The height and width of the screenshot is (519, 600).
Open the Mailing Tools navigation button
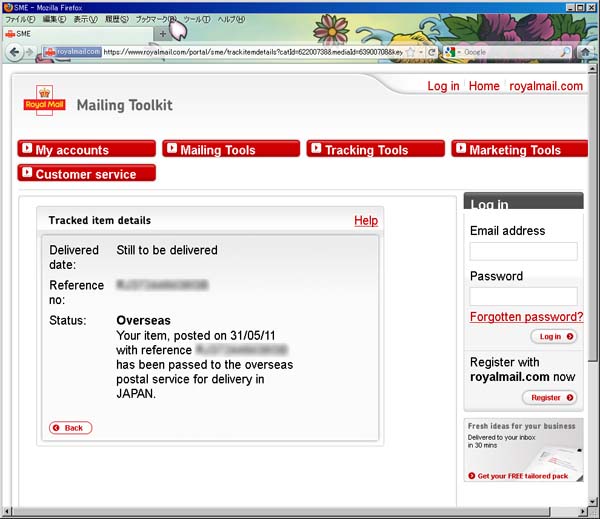tap(231, 149)
